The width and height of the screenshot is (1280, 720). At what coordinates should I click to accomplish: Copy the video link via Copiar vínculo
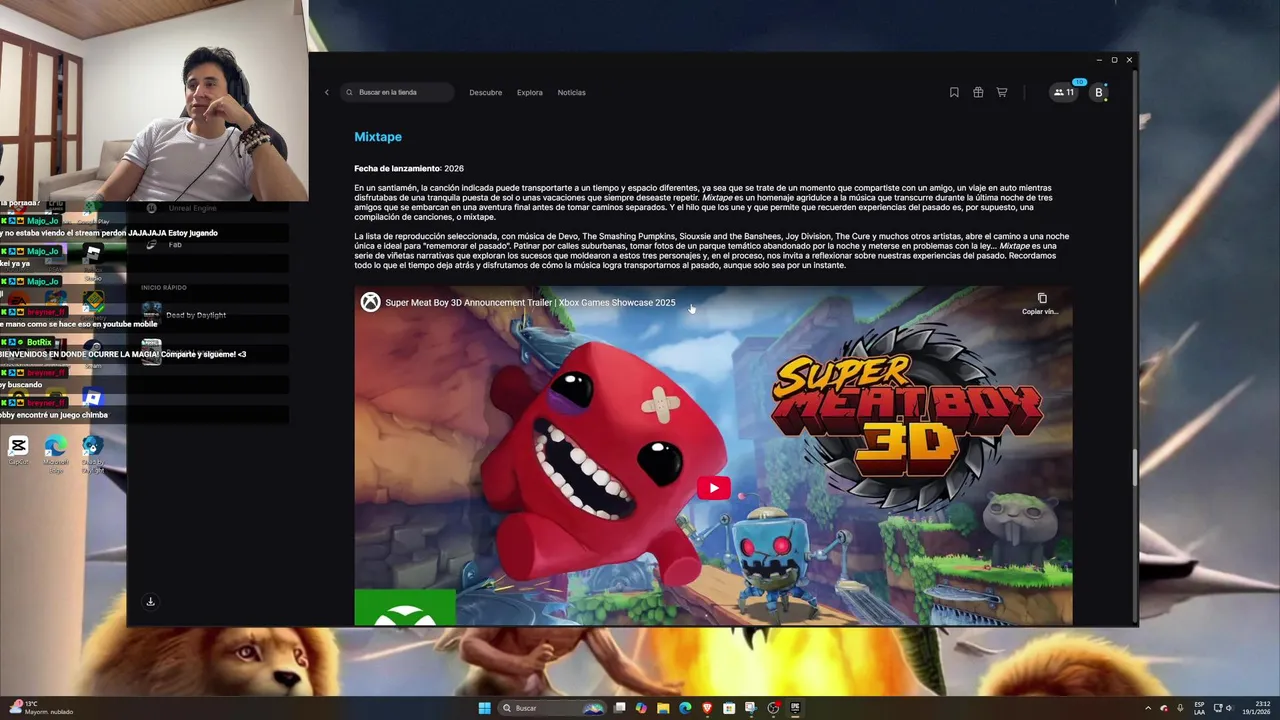(x=1041, y=304)
